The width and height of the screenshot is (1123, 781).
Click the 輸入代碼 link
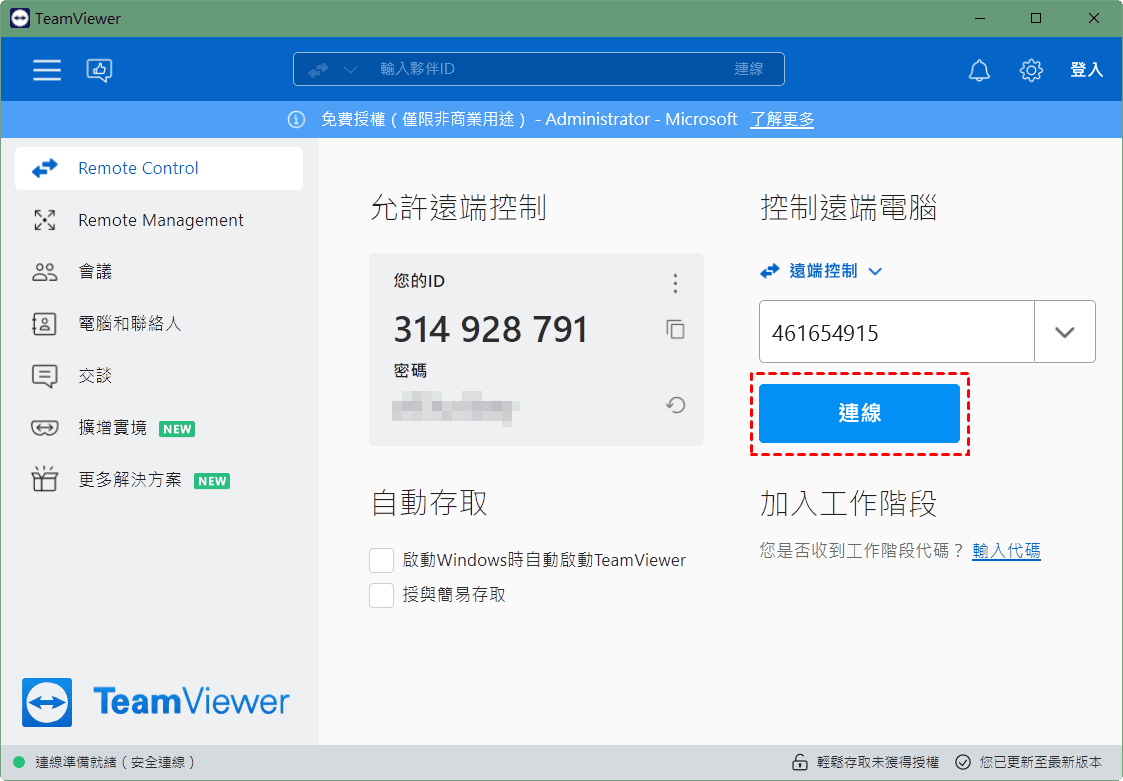[x=1006, y=550]
